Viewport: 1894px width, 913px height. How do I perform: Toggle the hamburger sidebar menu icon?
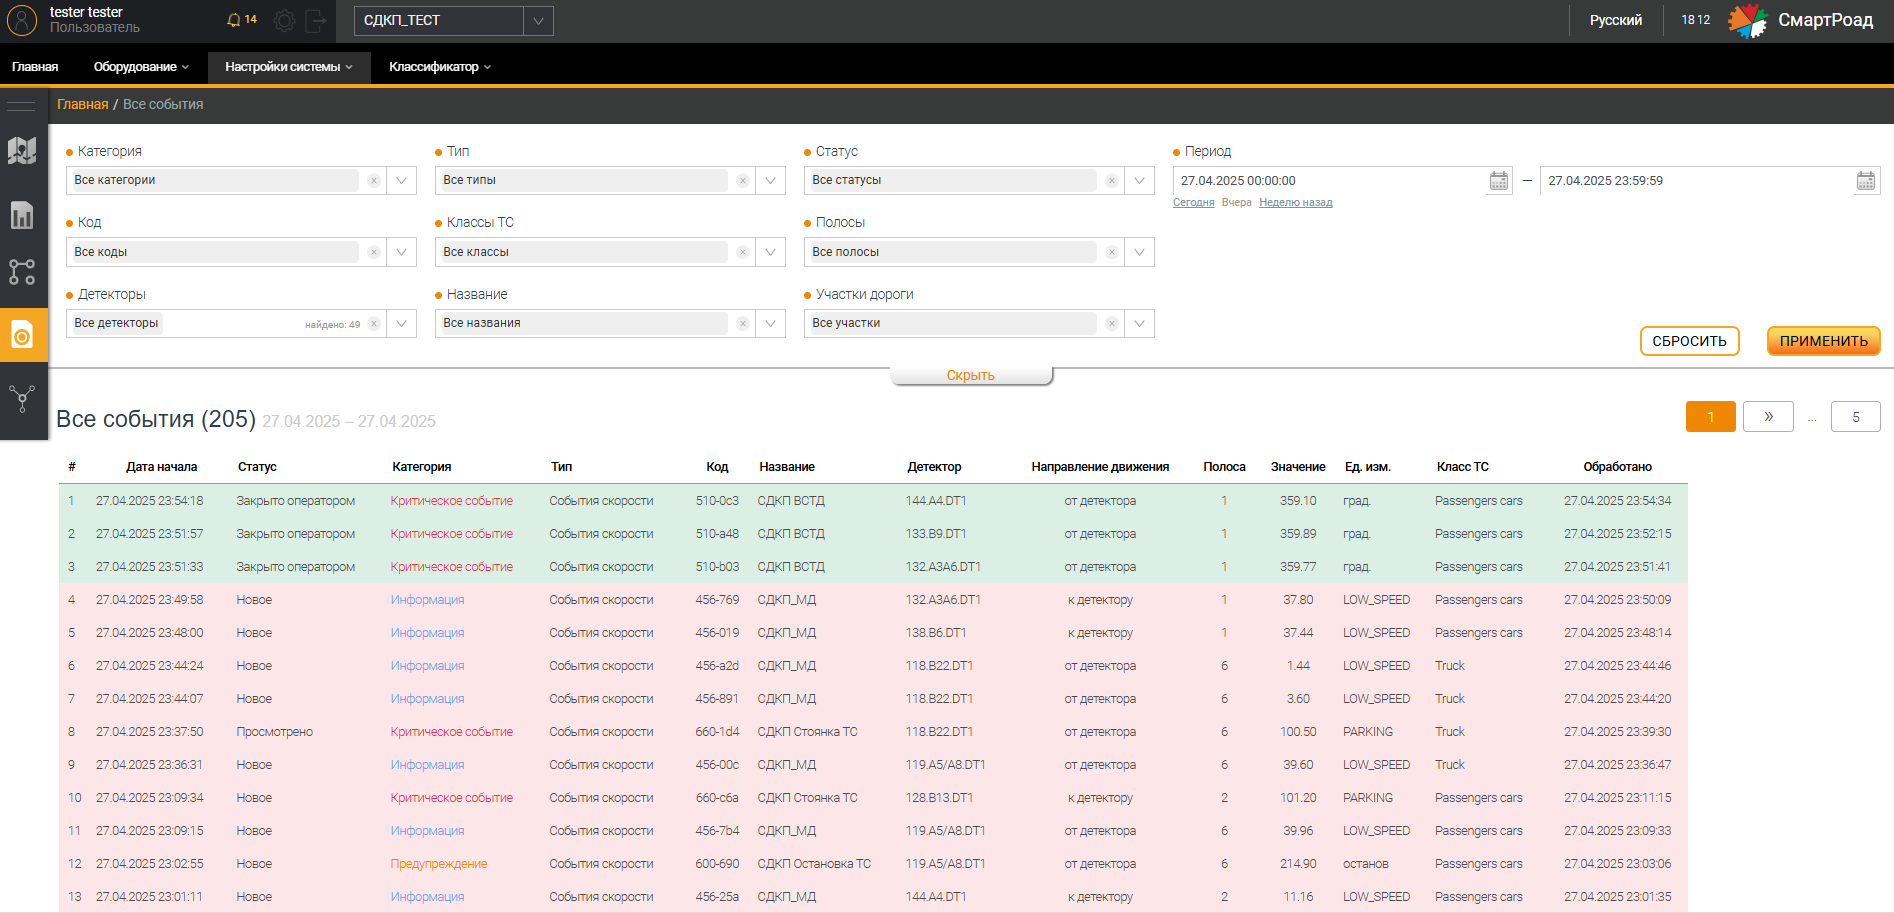(x=21, y=105)
